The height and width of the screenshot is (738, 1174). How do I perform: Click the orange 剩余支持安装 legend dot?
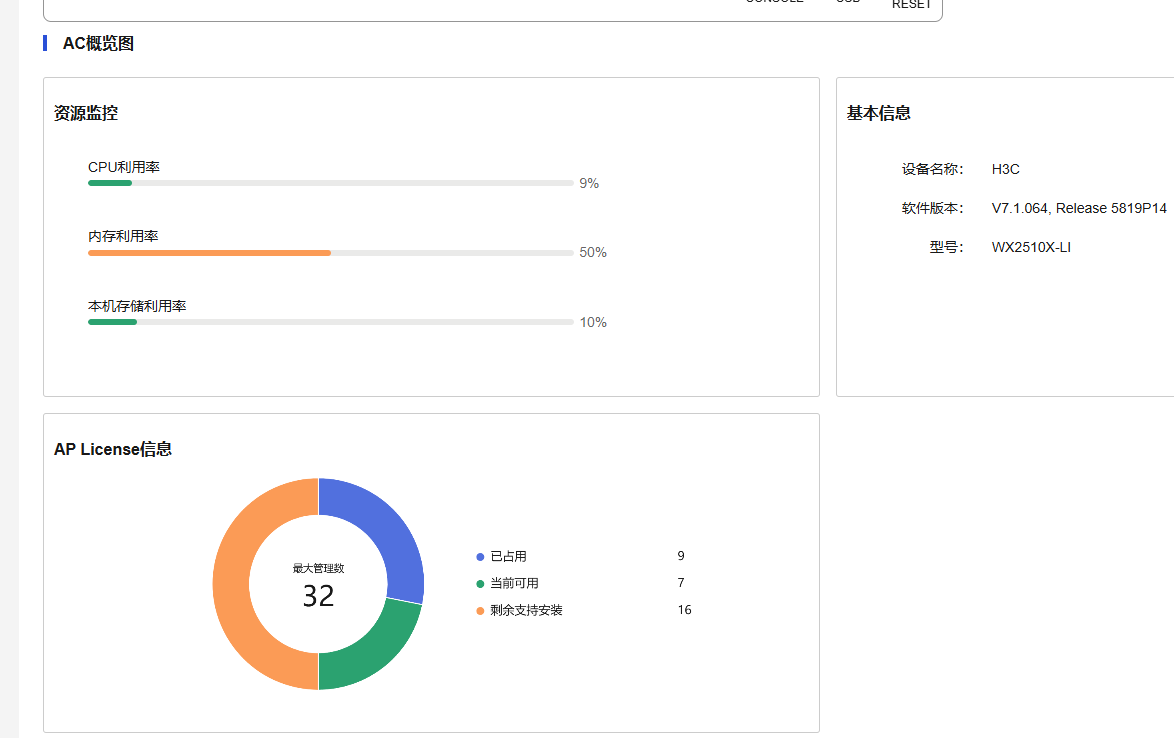pyautogui.click(x=480, y=611)
